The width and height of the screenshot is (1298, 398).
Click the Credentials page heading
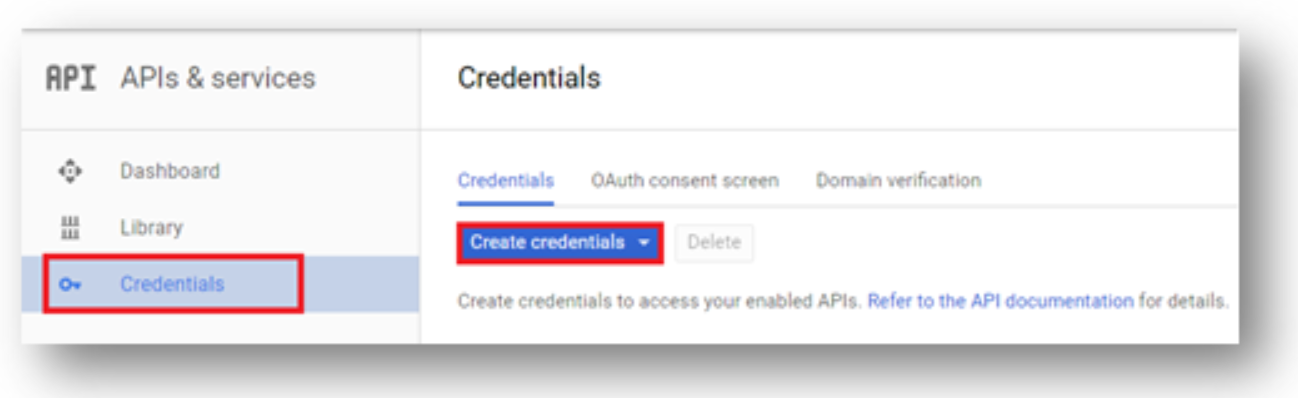(x=529, y=78)
